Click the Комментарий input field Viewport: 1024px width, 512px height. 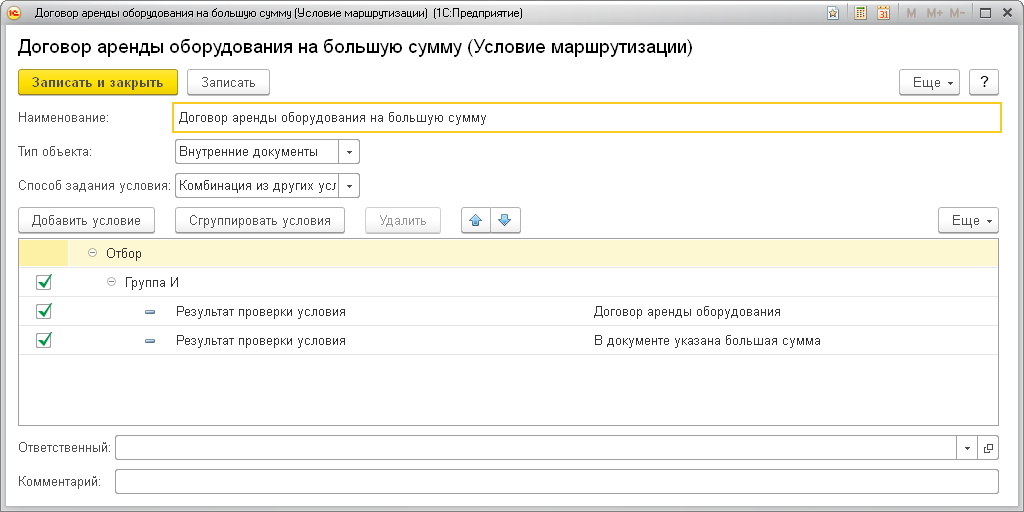pos(557,482)
